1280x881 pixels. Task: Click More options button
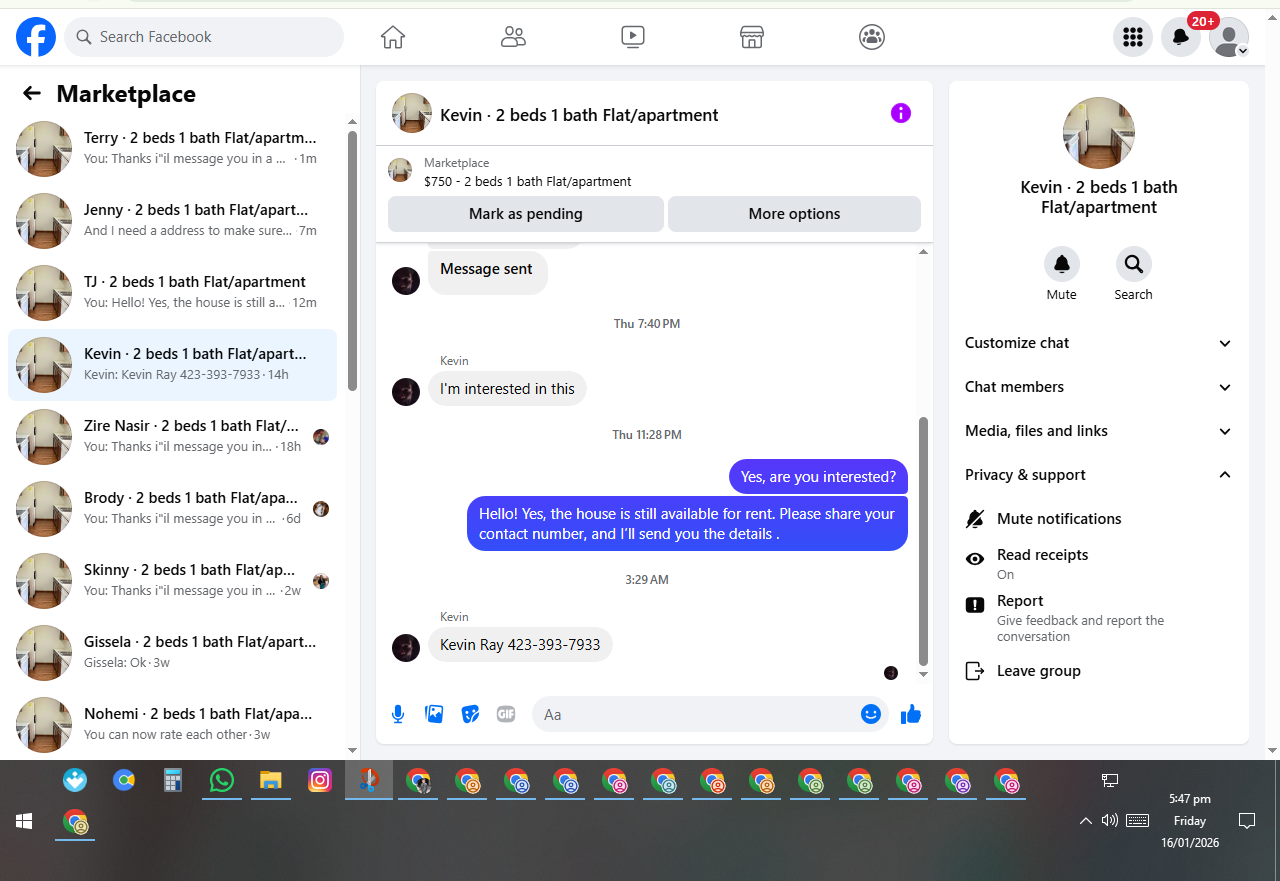pyautogui.click(x=794, y=214)
